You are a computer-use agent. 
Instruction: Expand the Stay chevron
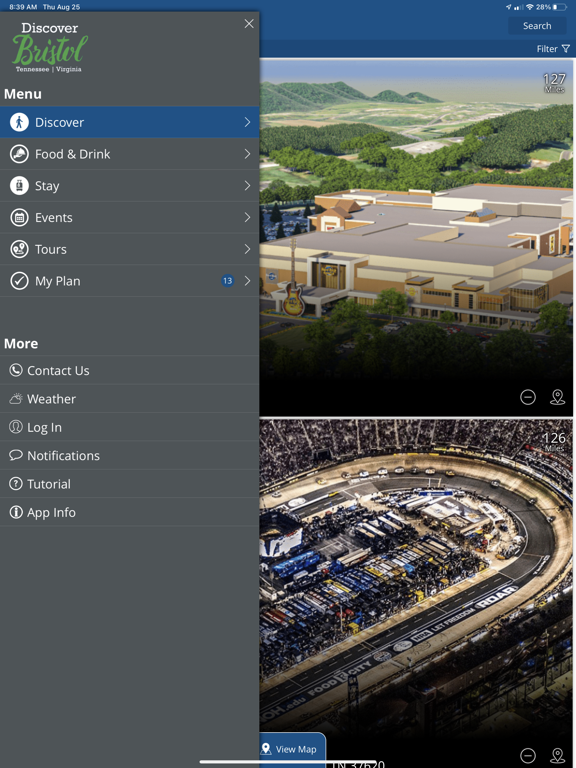[x=247, y=186]
